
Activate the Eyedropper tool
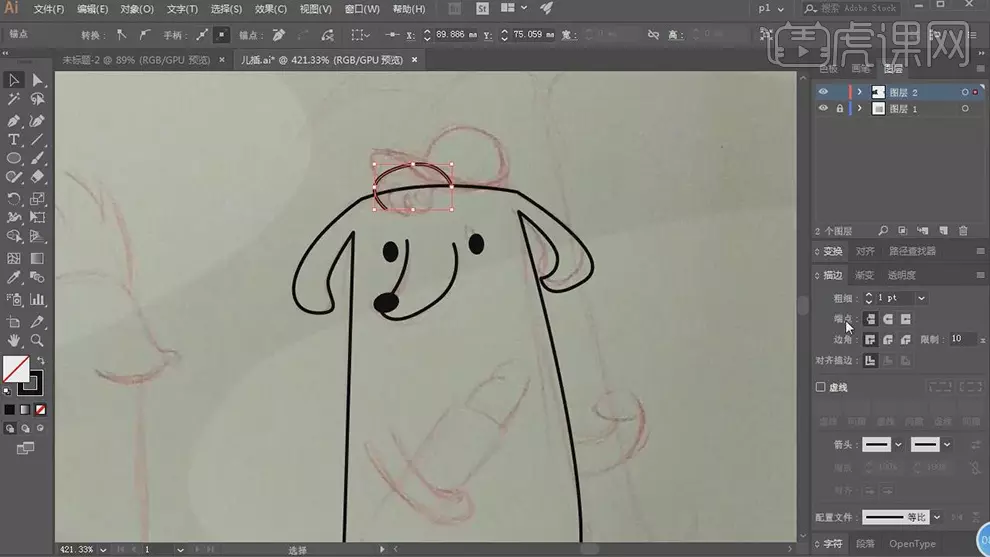coord(14,278)
